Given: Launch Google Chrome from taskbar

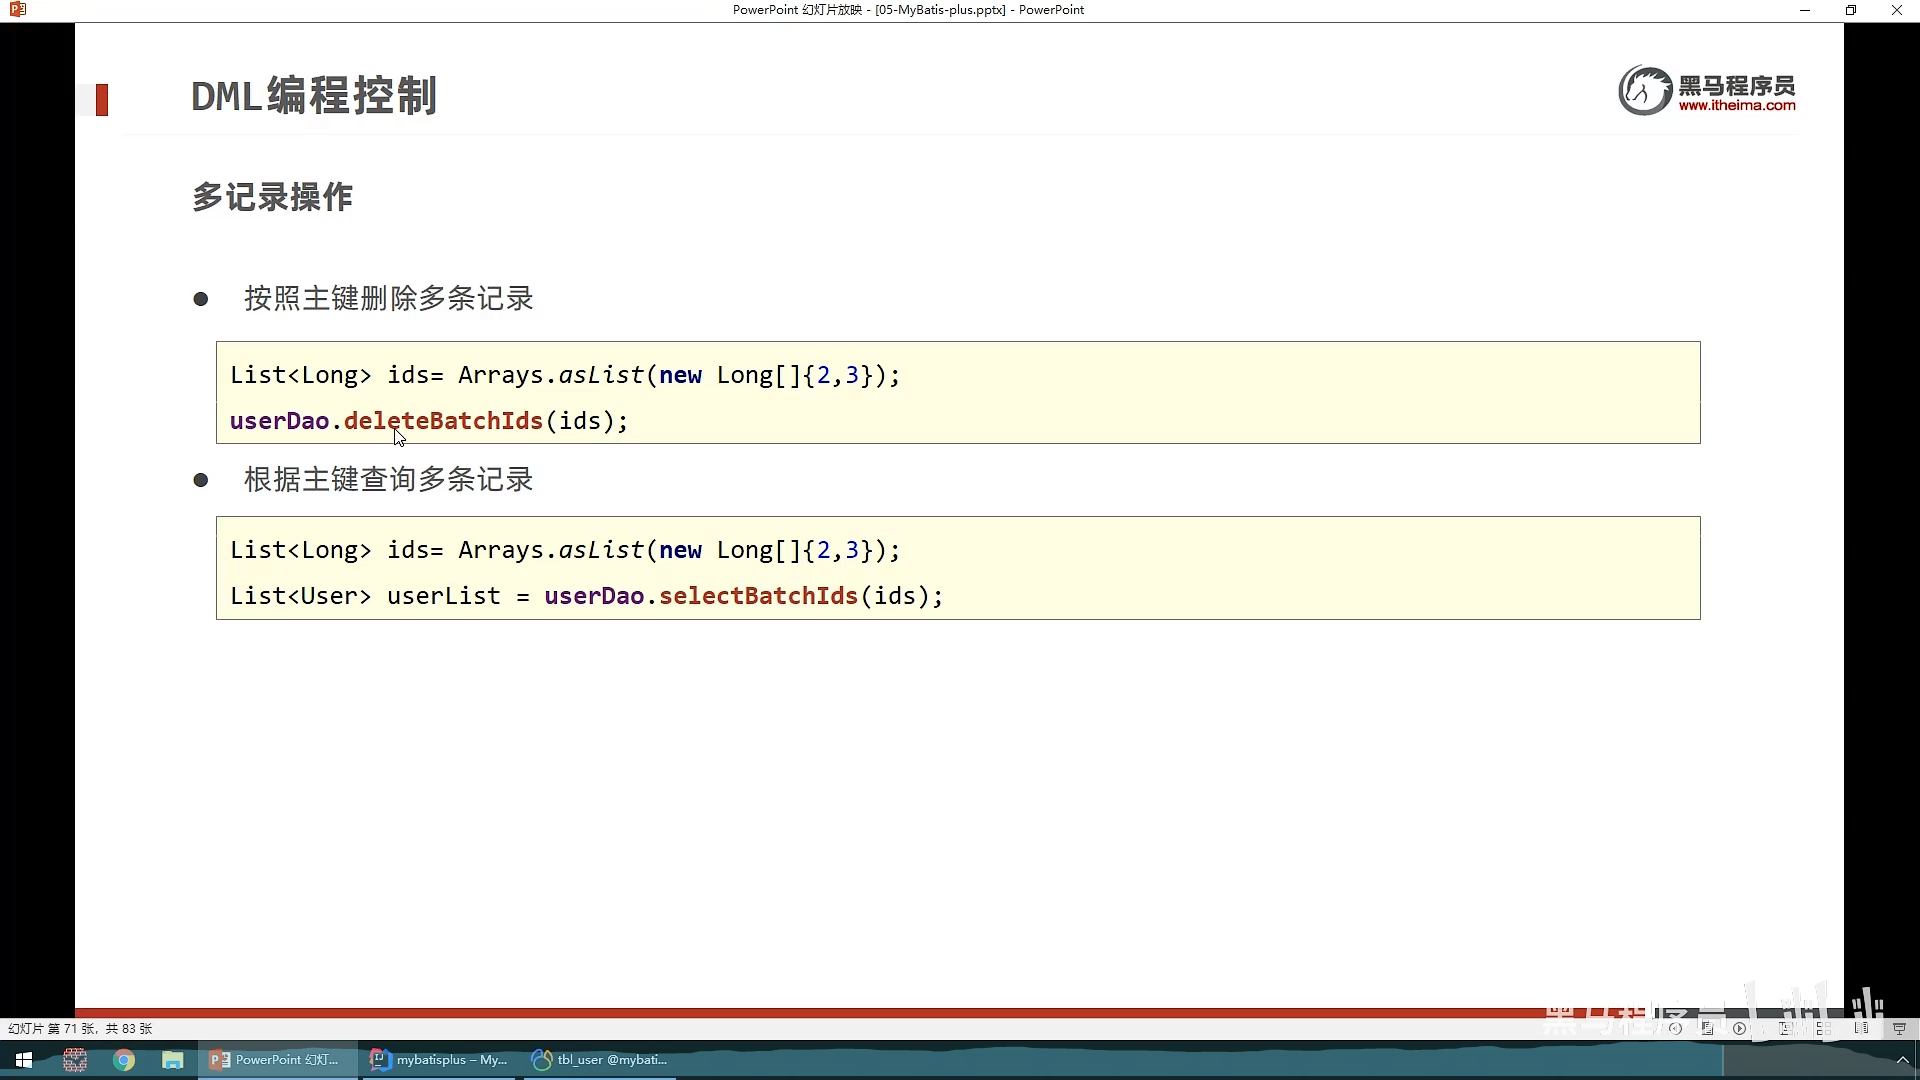Looking at the screenshot, I should [124, 1060].
